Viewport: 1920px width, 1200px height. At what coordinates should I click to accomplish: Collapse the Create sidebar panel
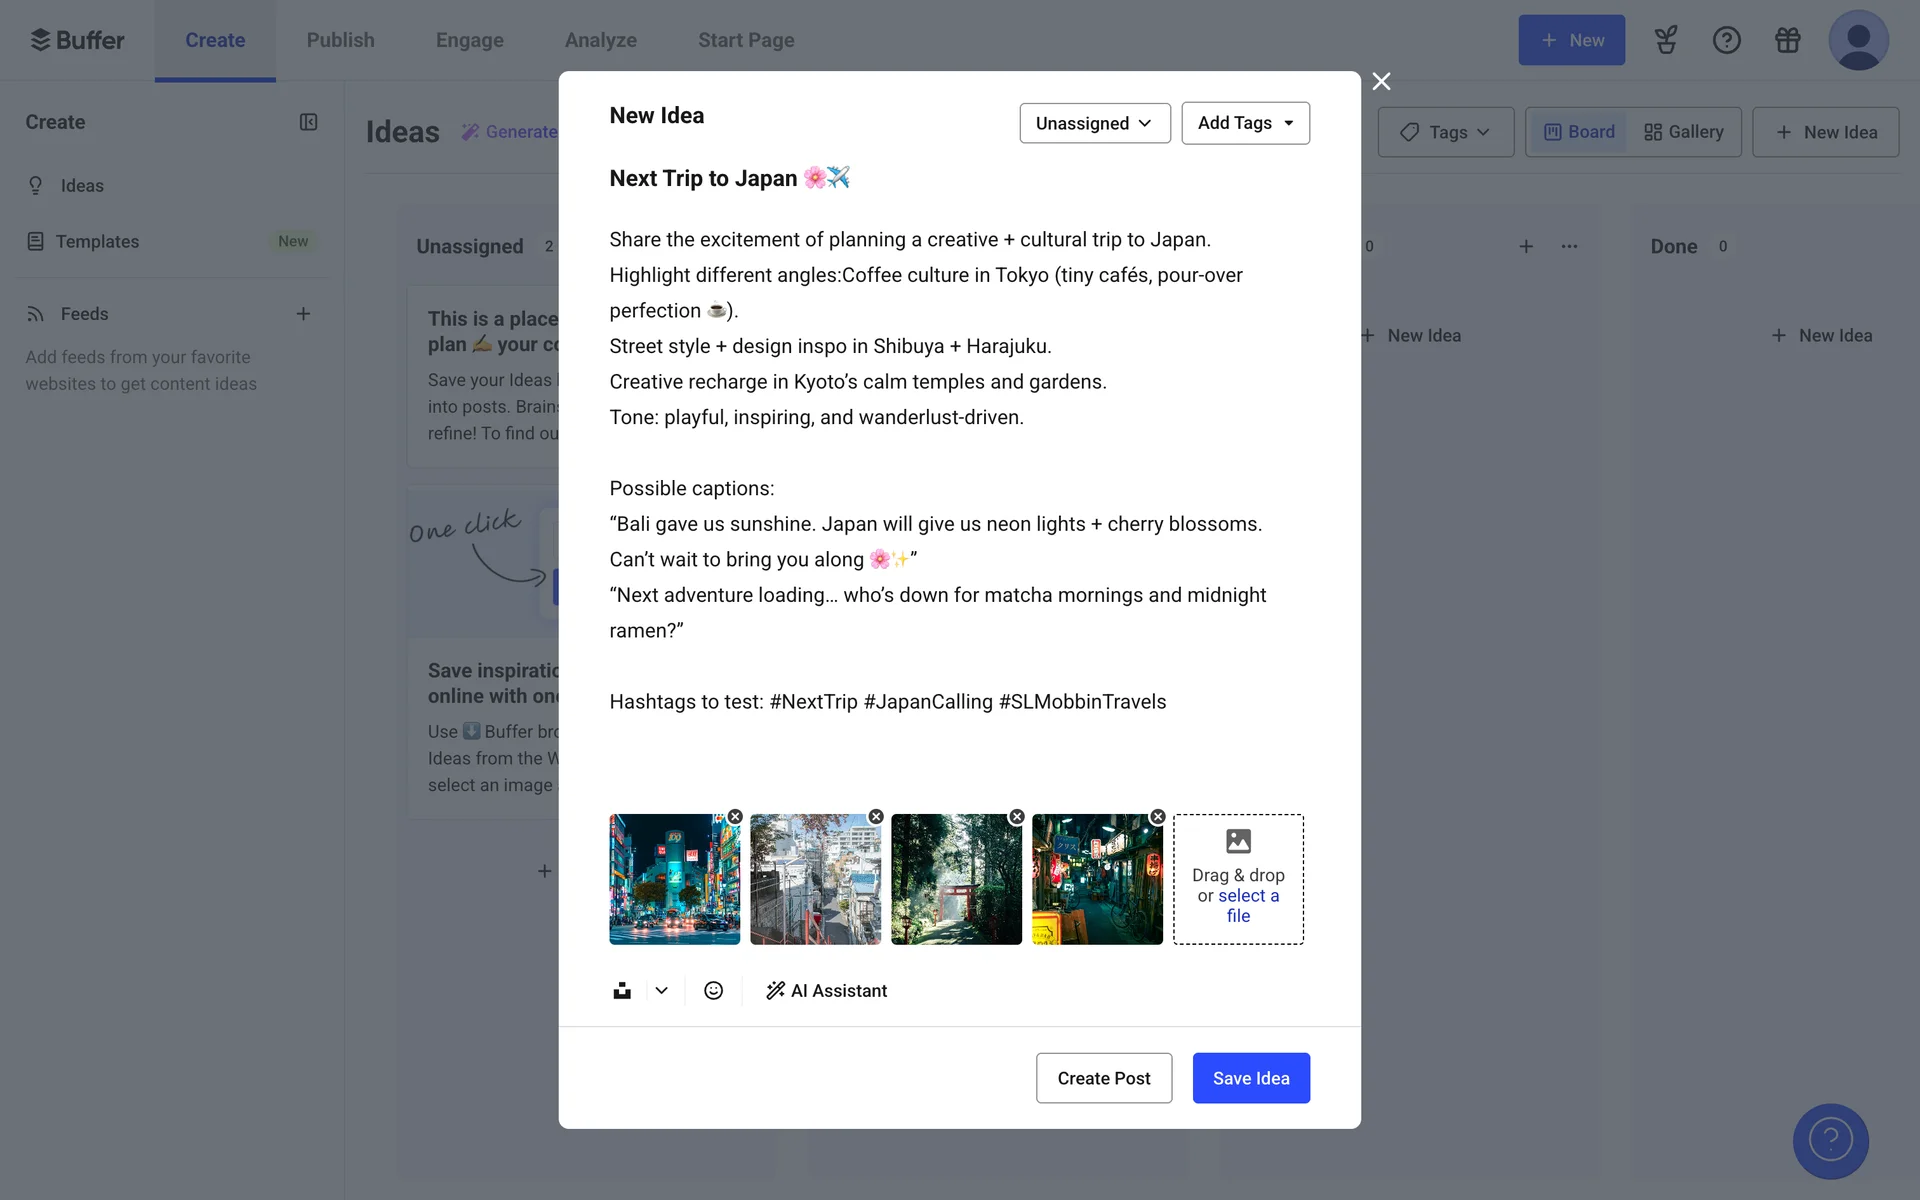pyautogui.click(x=308, y=122)
